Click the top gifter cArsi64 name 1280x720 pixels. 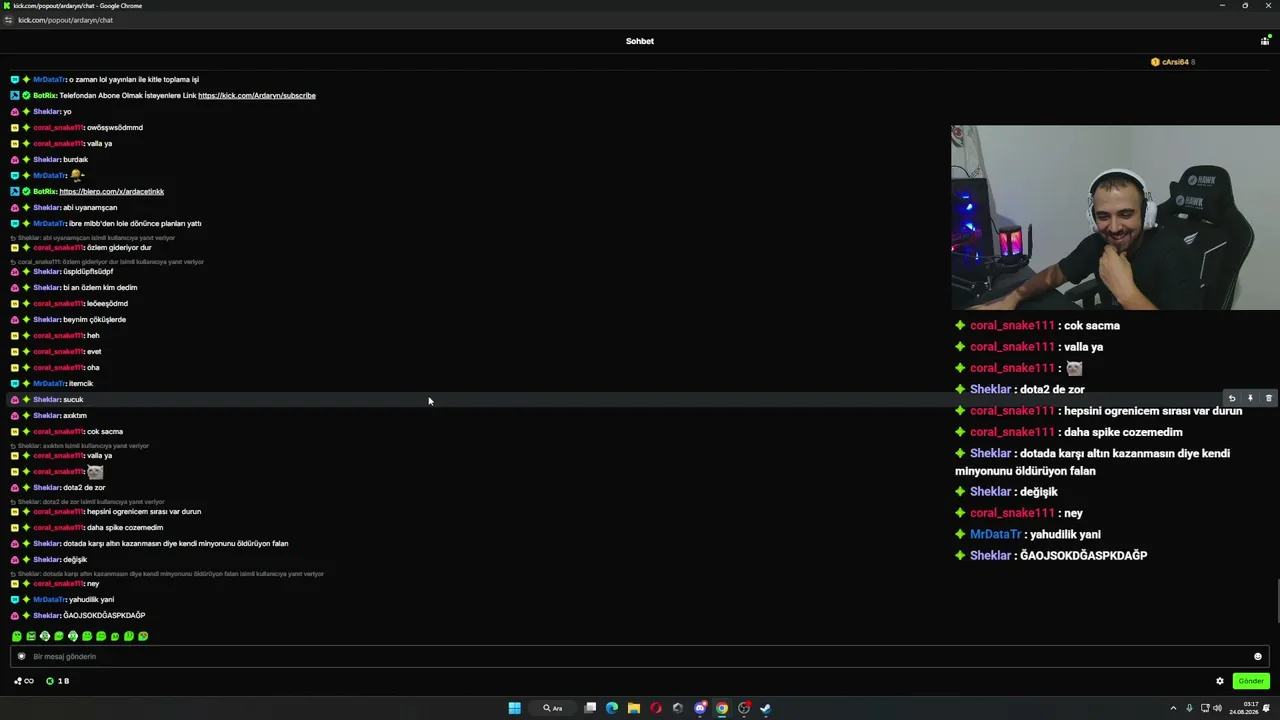[x=1175, y=62]
